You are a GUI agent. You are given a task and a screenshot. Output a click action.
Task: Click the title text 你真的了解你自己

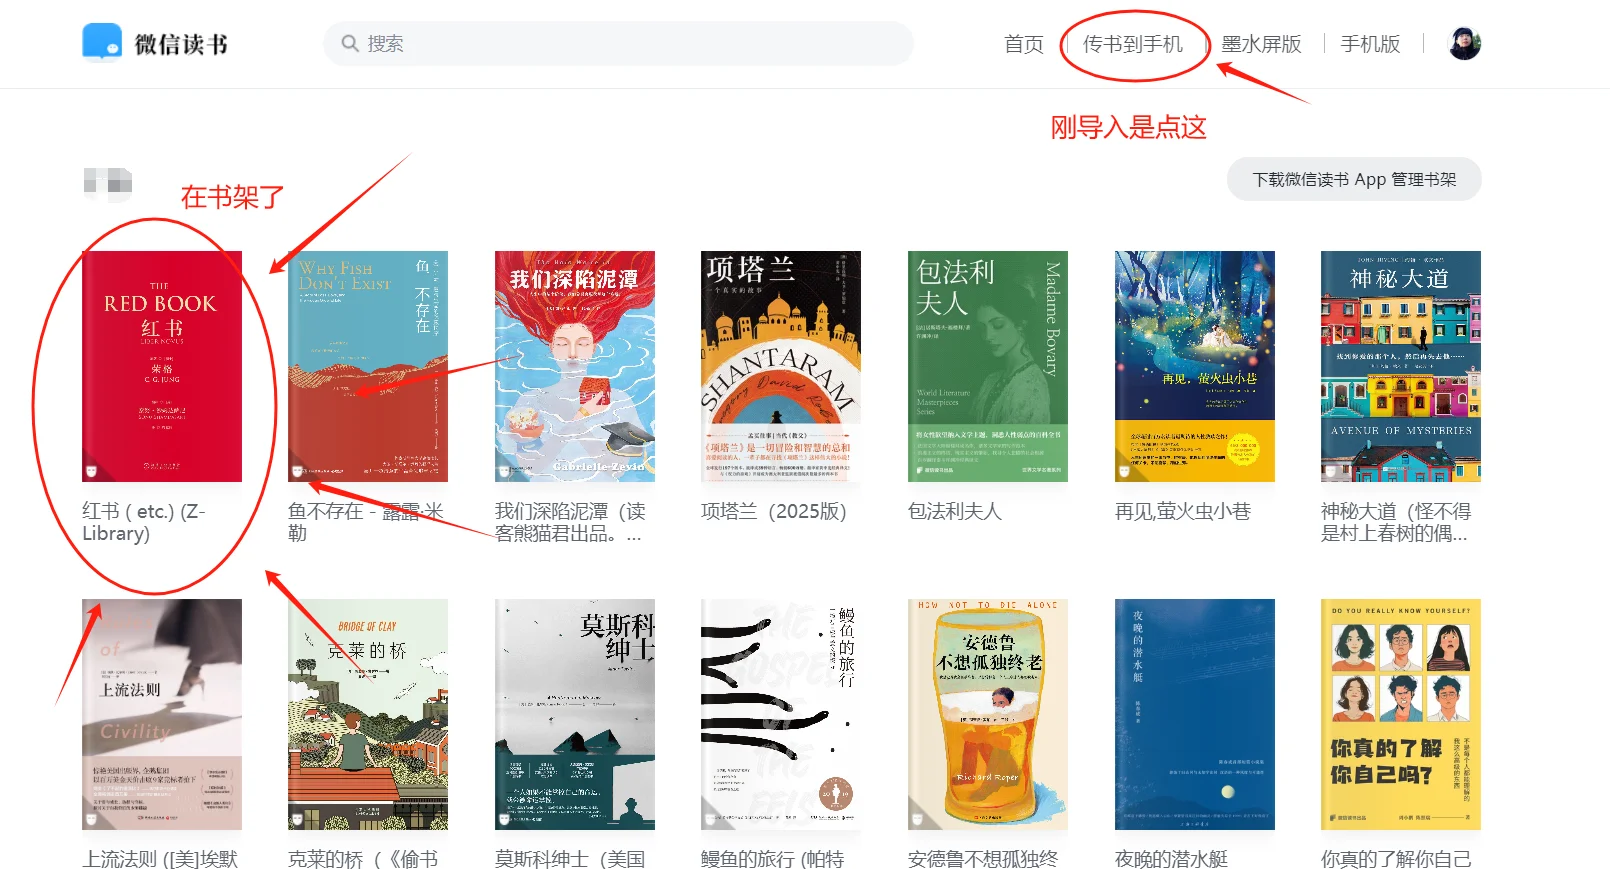[x=1396, y=859]
